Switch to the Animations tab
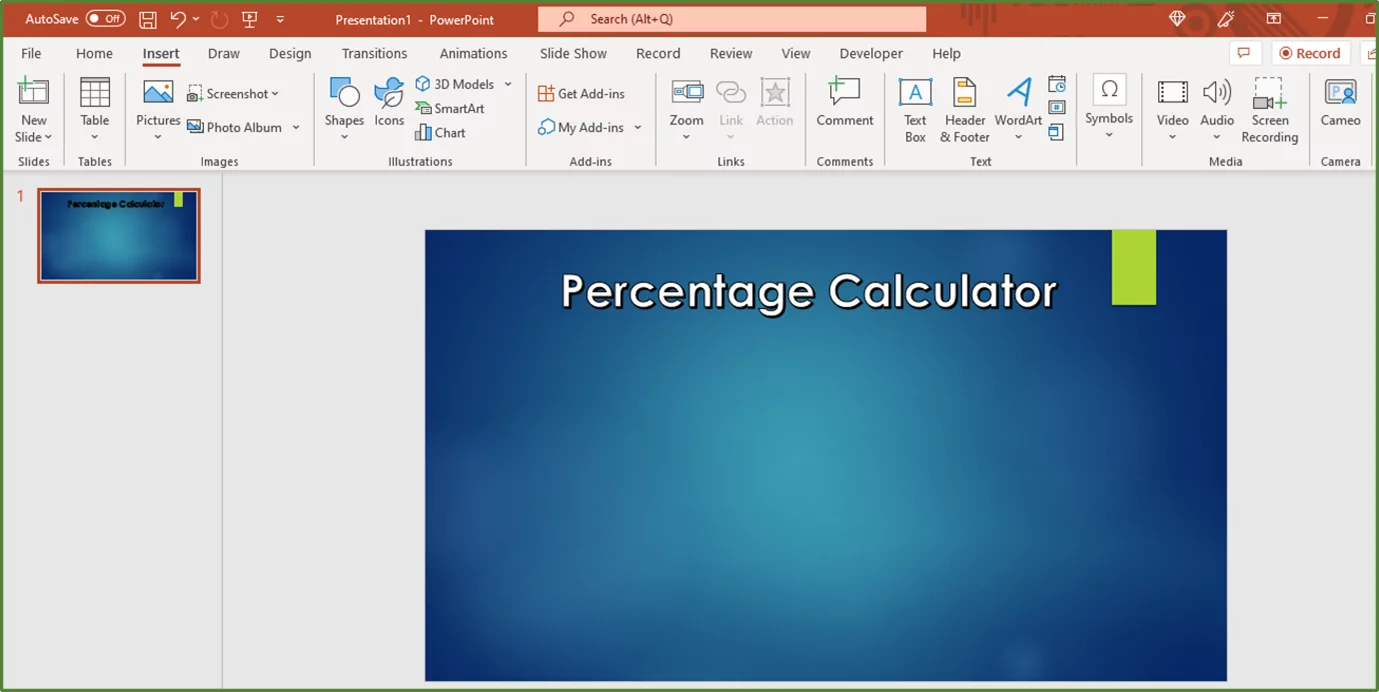The height and width of the screenshot is (692, 1379). pyautogui.click(x=473, y=53)
